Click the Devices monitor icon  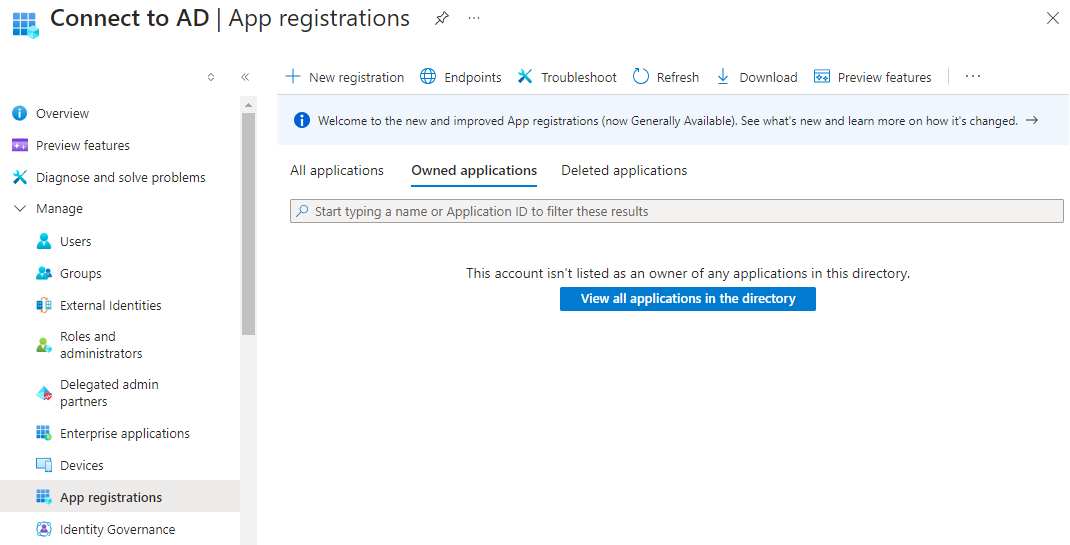click(x=44, y=465)
